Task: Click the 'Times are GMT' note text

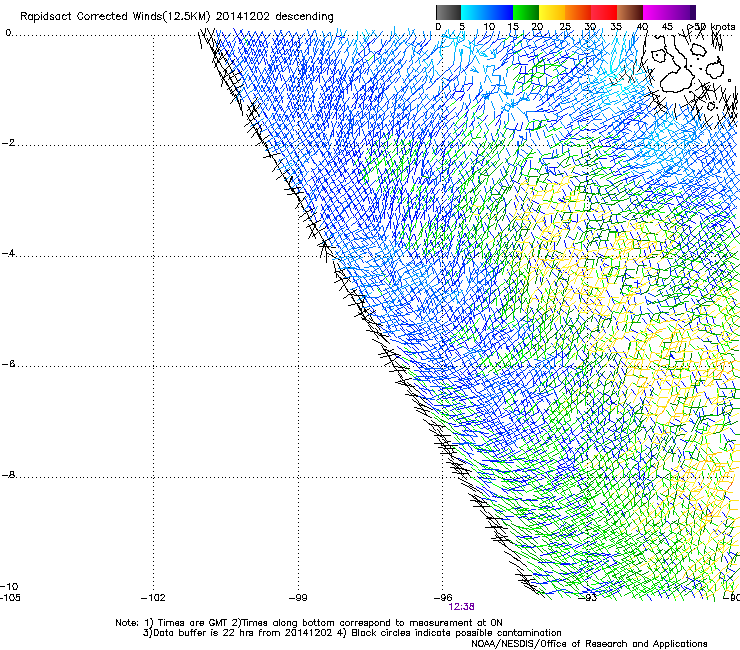Action: 193,623
